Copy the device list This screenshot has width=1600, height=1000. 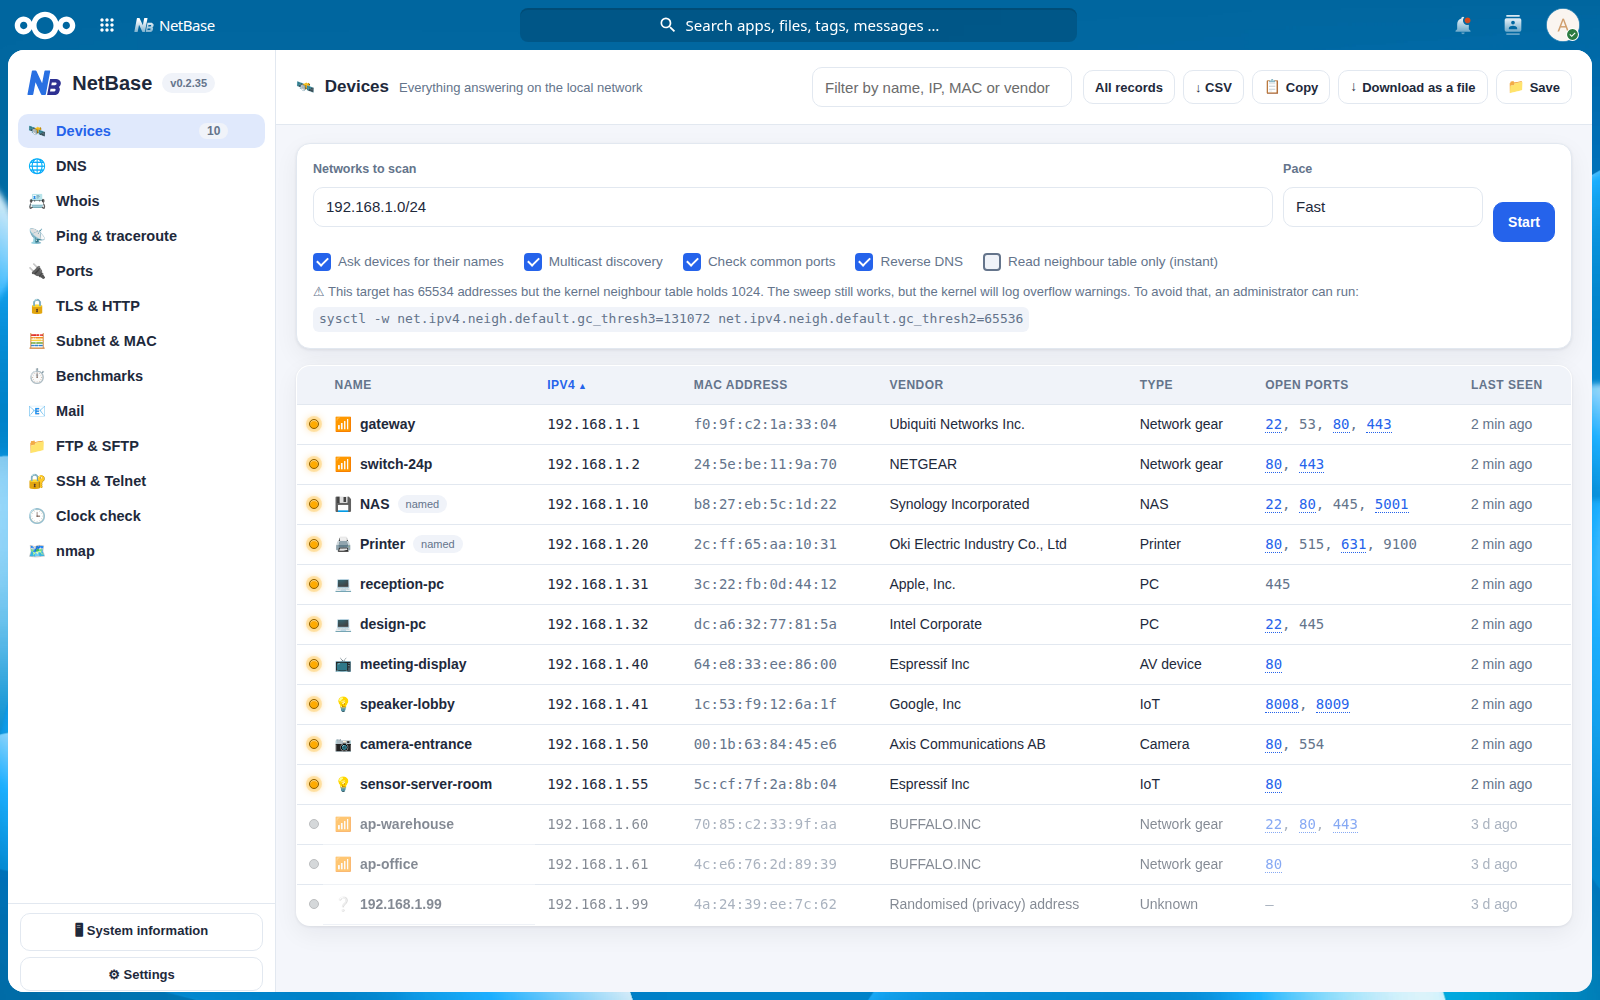(1291, 88)
